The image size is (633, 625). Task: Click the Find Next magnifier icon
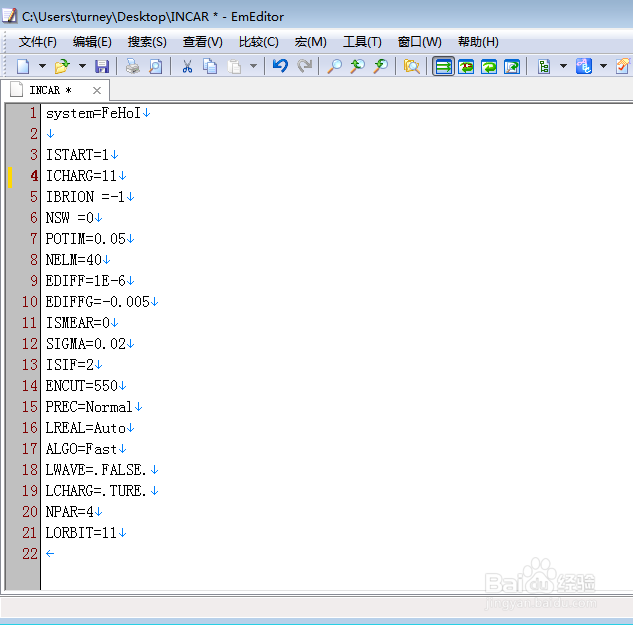pos(381,66)
